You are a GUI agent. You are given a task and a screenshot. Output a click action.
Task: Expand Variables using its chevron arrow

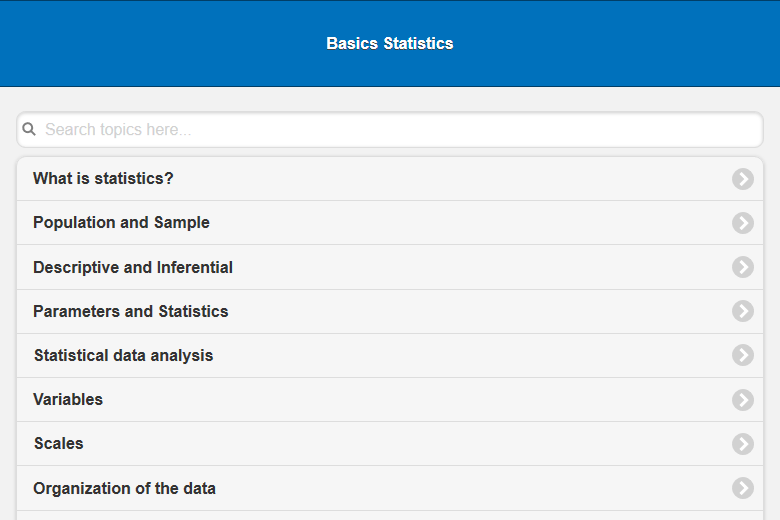click(742, 400)
